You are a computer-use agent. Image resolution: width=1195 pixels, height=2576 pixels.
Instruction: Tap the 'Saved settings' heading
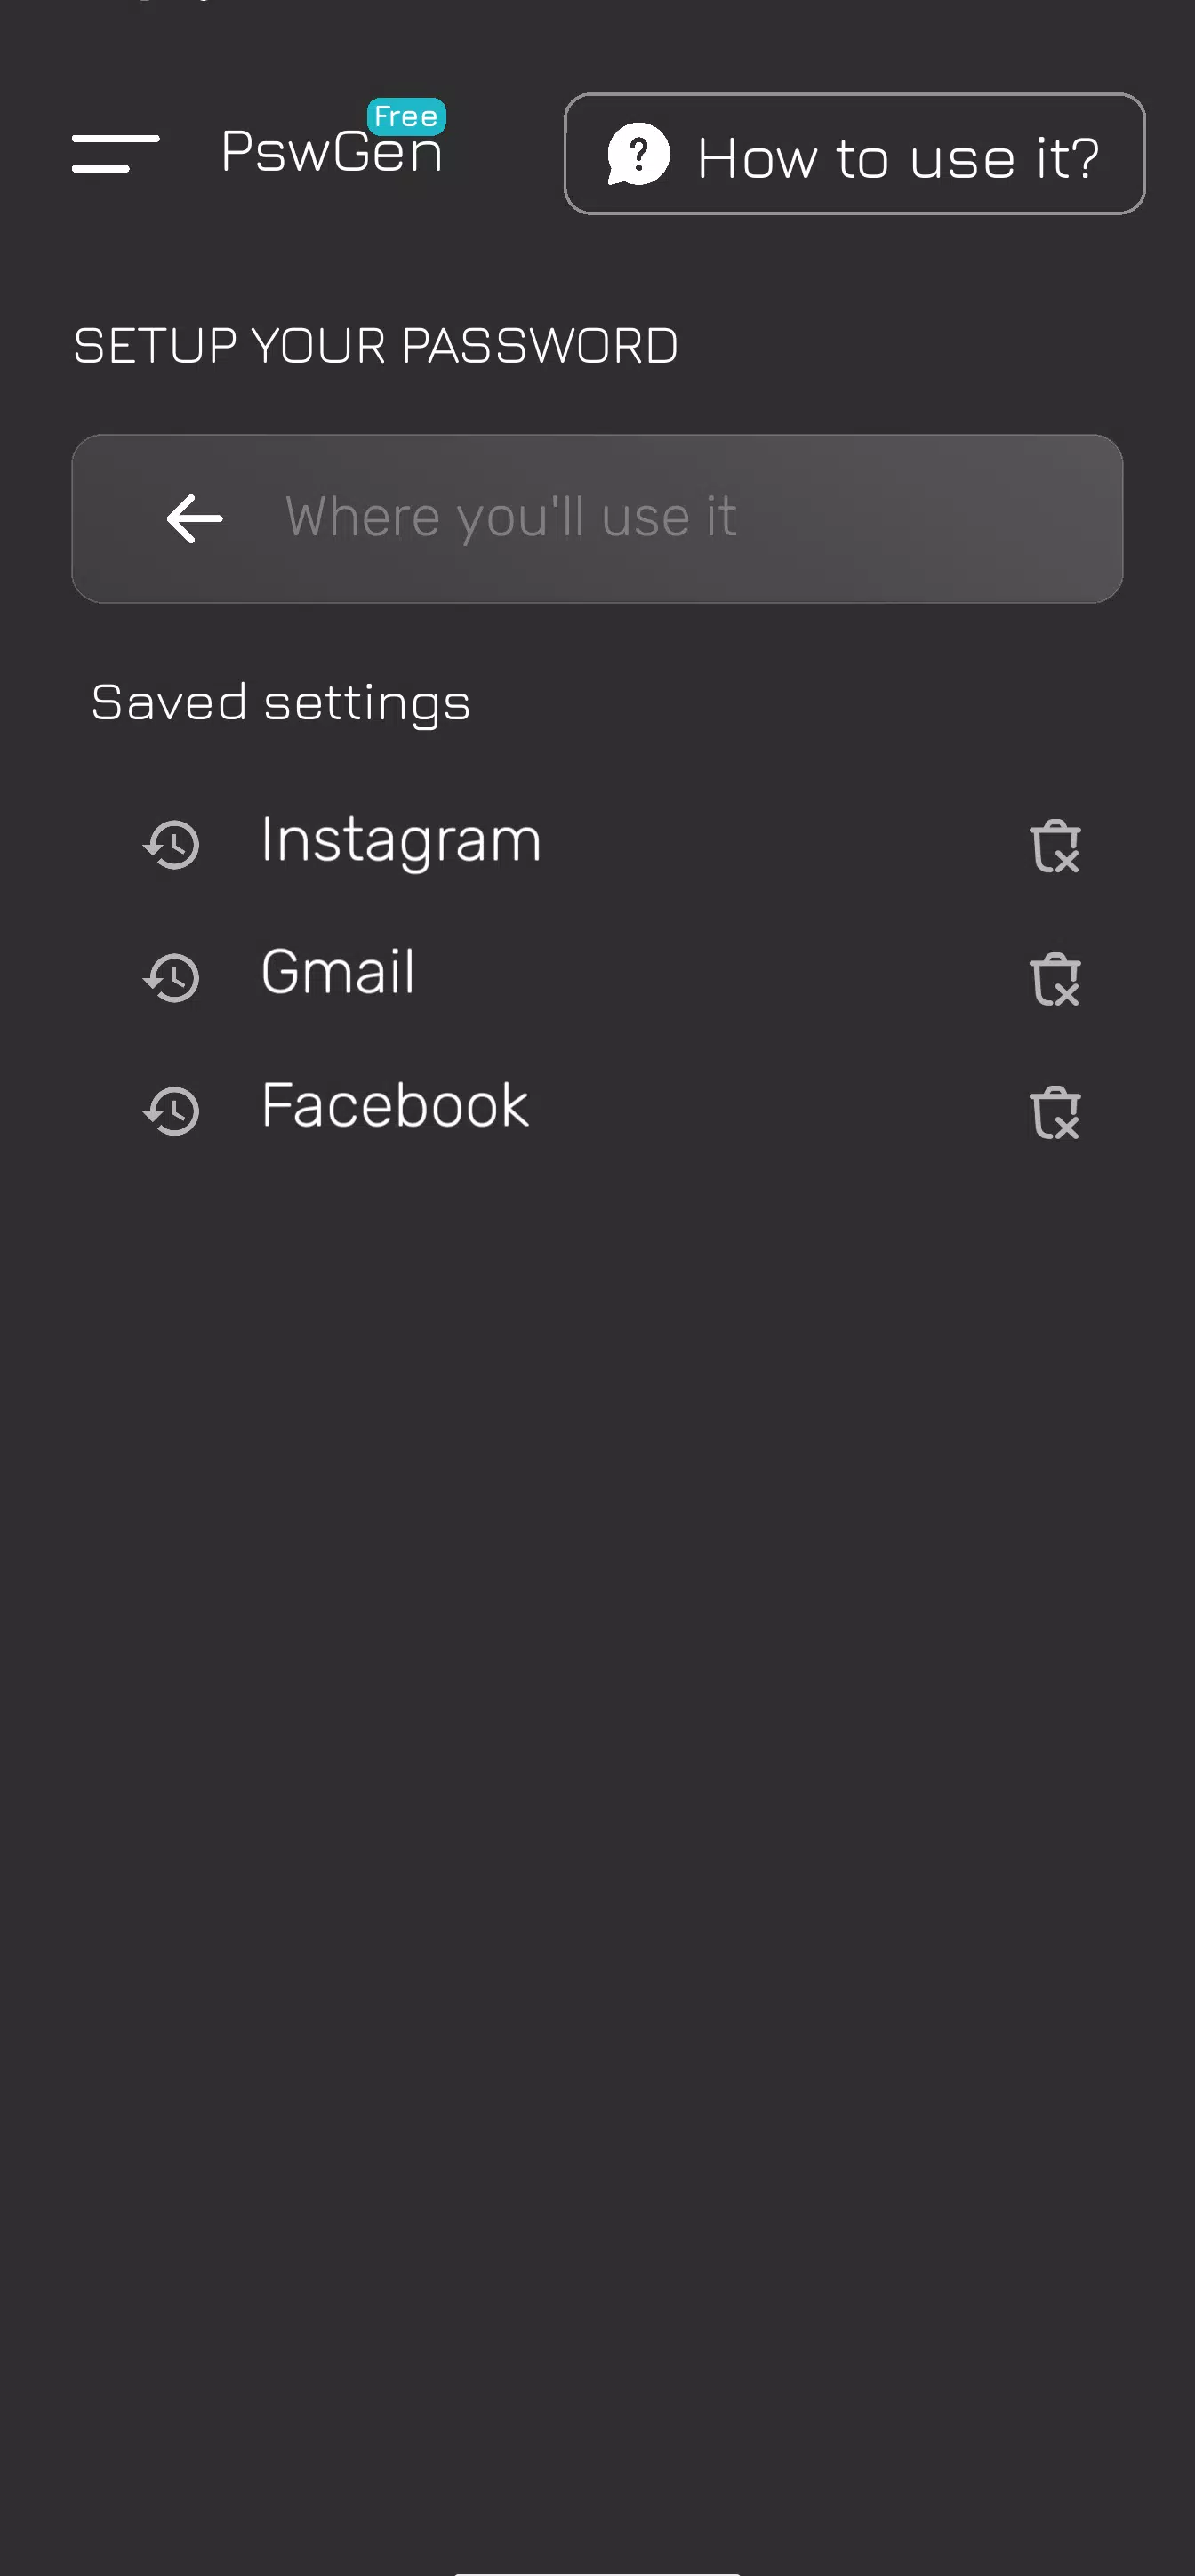tap(281, 702)
